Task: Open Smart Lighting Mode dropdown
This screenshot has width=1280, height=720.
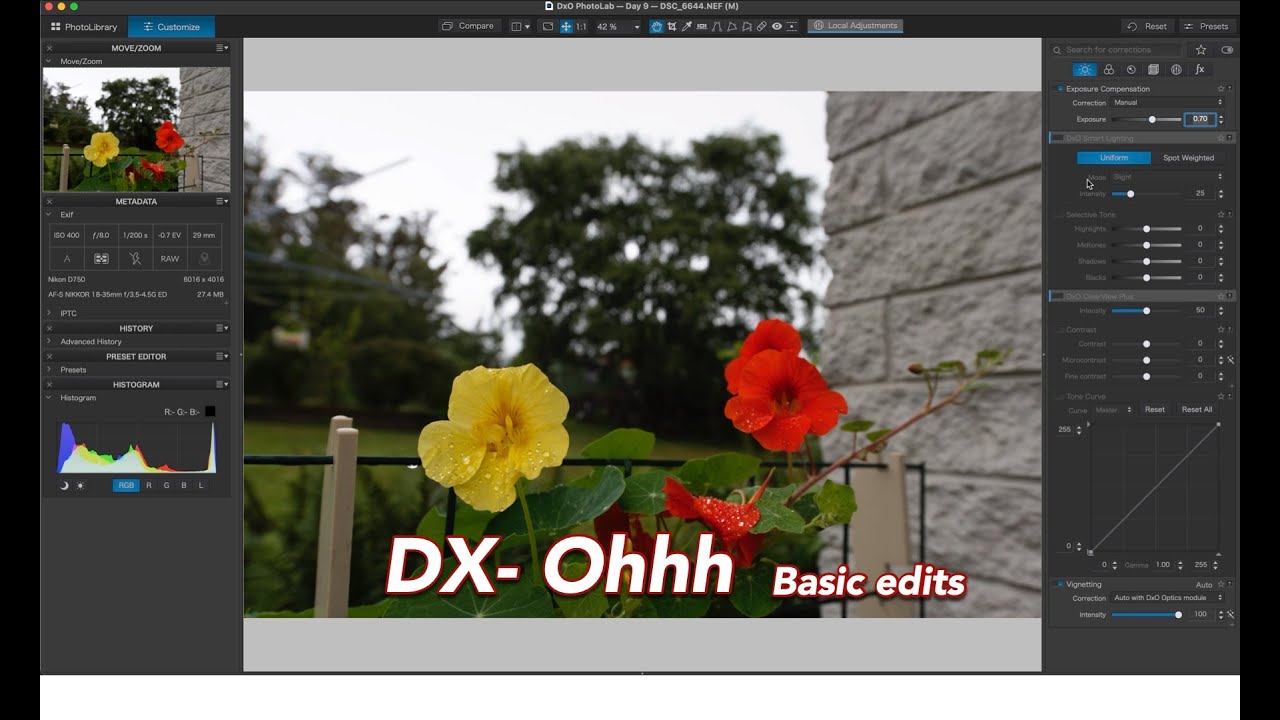Action: [x=1167, y=177]
